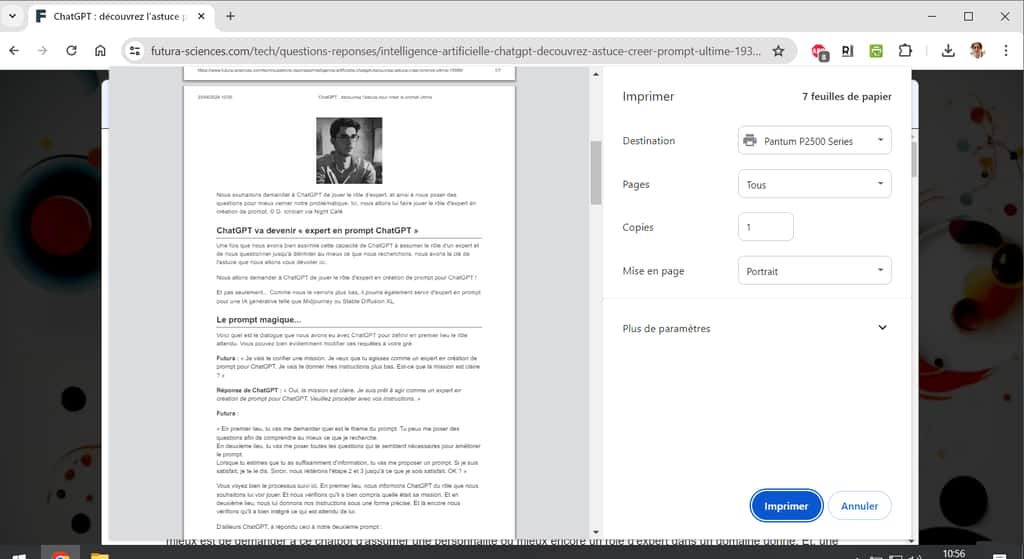This screenshot has width=1024, height=559.
Task: Open the Pages dropdown set to Tous
Action: click(814, 184)
